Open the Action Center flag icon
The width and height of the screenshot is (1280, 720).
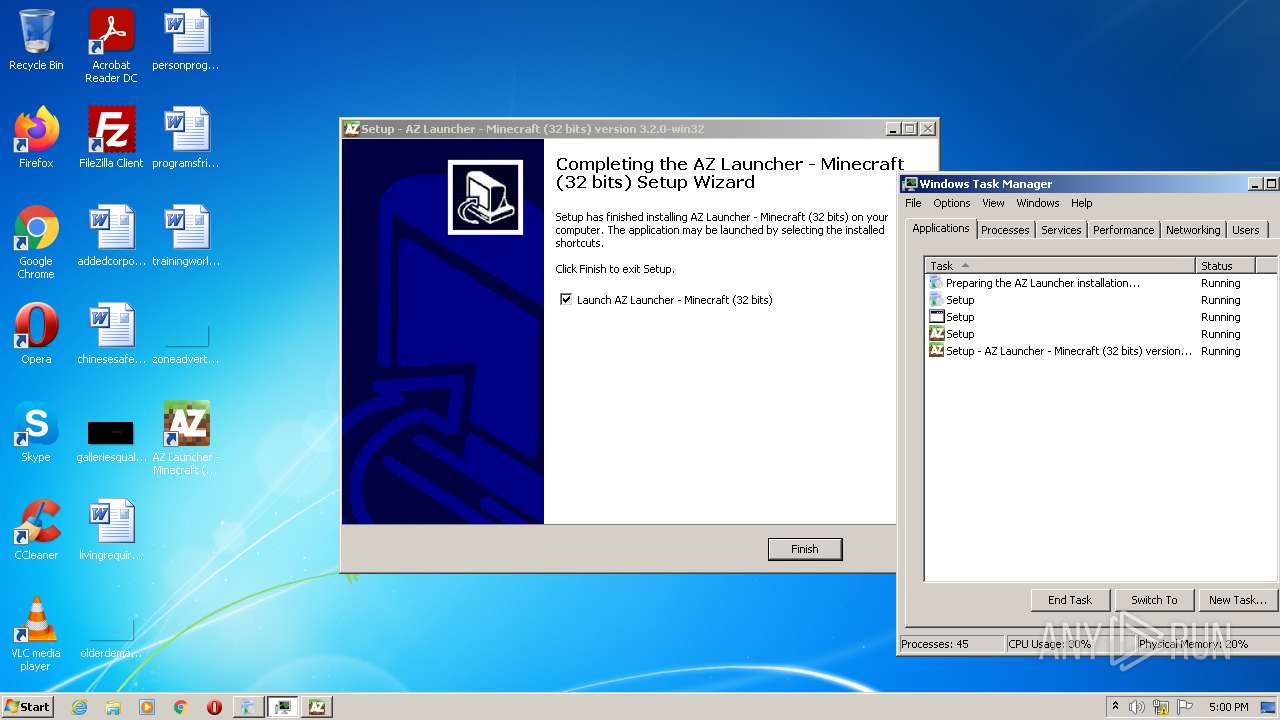1185,707
